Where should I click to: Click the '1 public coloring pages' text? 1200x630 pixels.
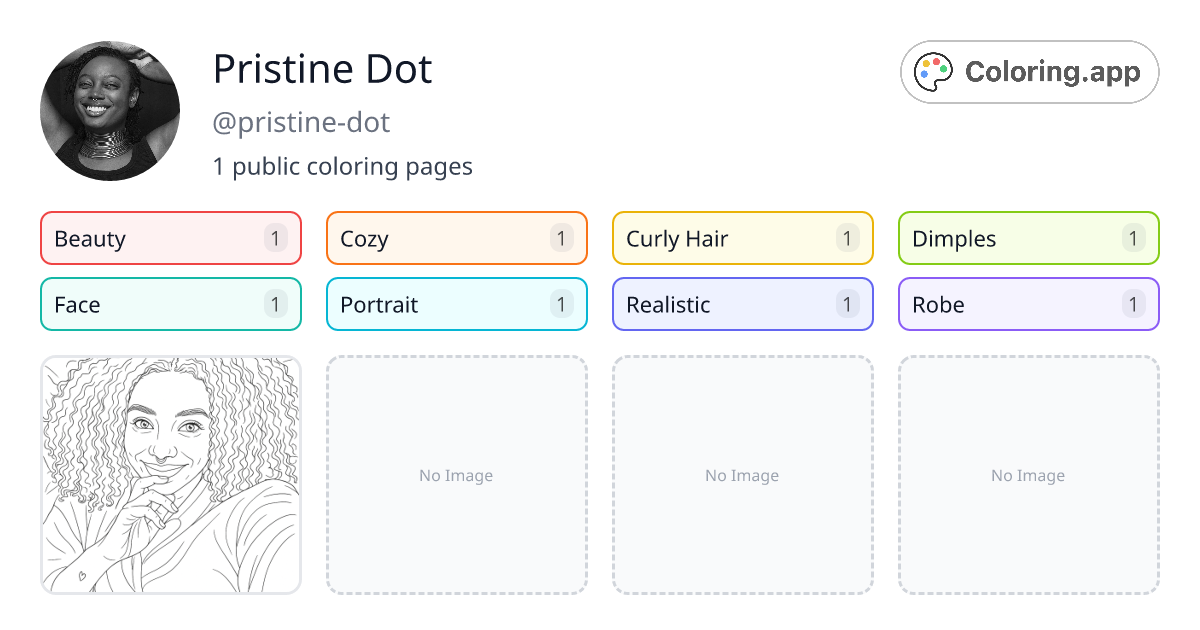343,166
